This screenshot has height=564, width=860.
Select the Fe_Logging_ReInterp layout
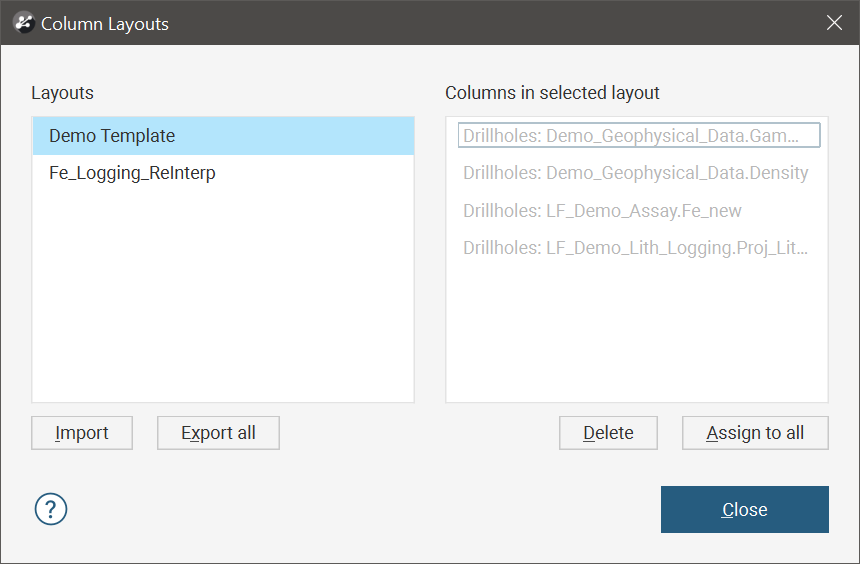(x=223, y=173)
